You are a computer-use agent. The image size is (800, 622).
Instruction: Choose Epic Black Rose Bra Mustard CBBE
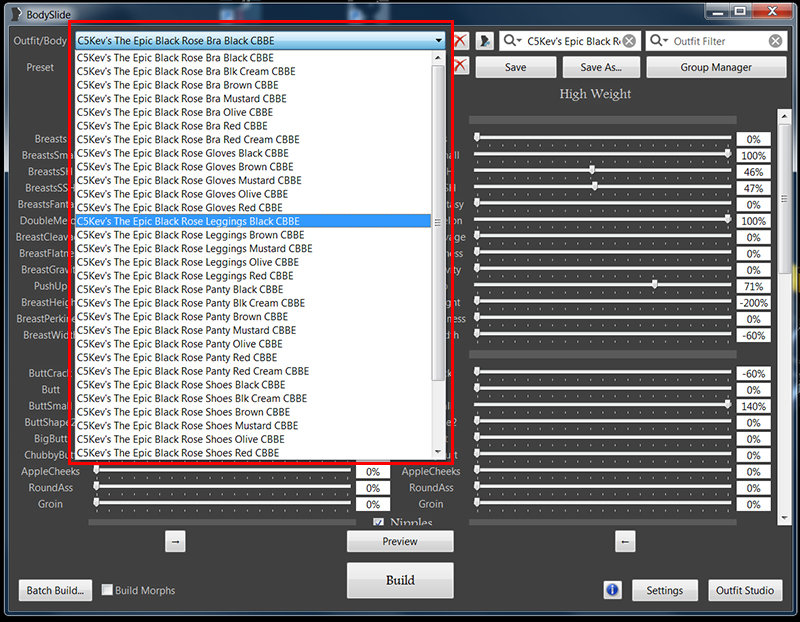click(x=253, y=98)
